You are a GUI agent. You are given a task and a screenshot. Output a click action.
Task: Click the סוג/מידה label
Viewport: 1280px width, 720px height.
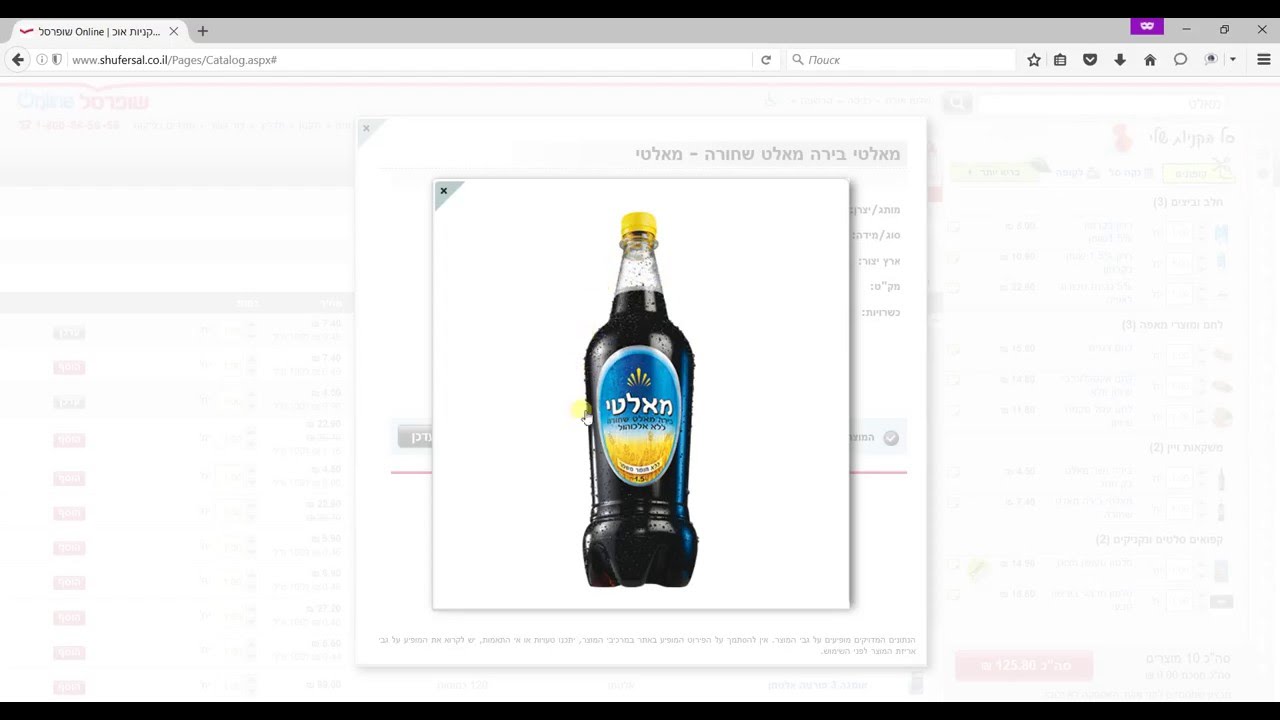tap(876, 235)
